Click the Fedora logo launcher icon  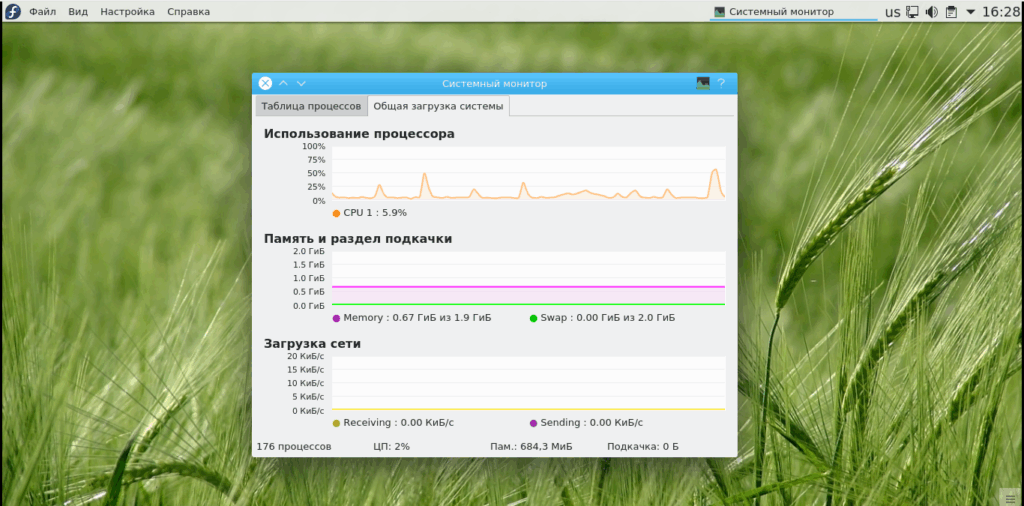(x=13, y=12)
